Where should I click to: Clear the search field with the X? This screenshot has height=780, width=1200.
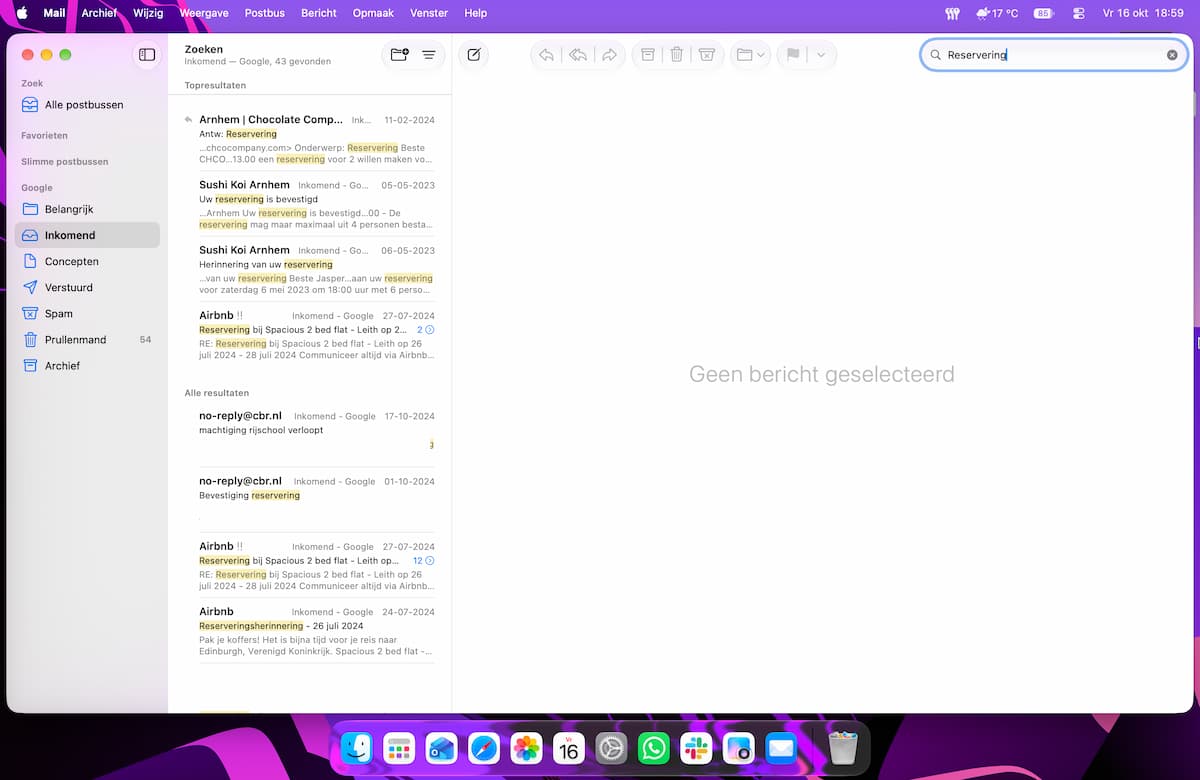[x=1172, y=55]
